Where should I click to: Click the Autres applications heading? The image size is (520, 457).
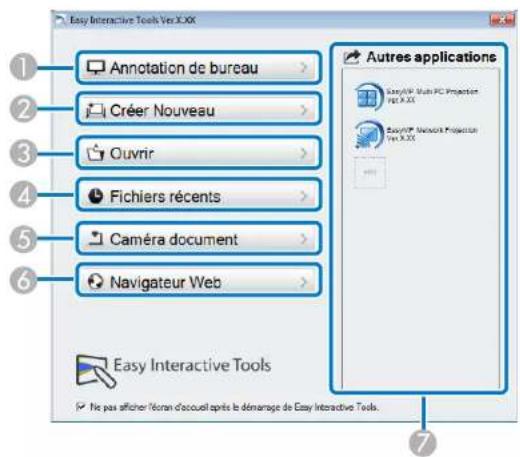(x=431, y=57)
